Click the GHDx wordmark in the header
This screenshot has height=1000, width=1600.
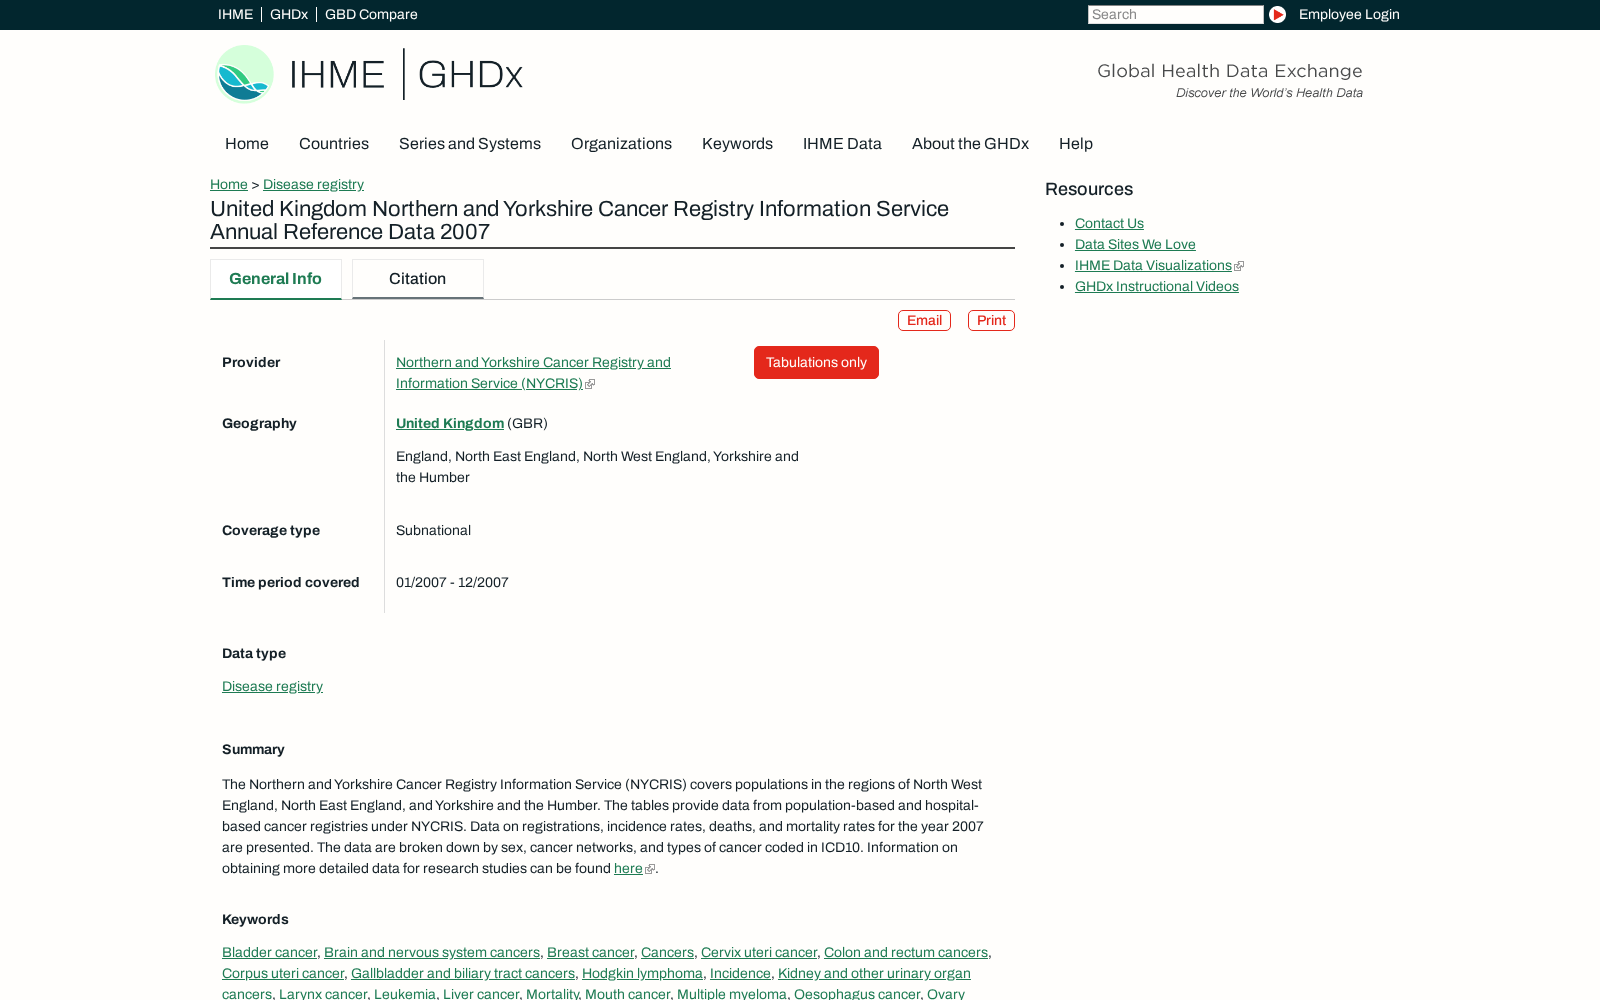coord(470,75)
